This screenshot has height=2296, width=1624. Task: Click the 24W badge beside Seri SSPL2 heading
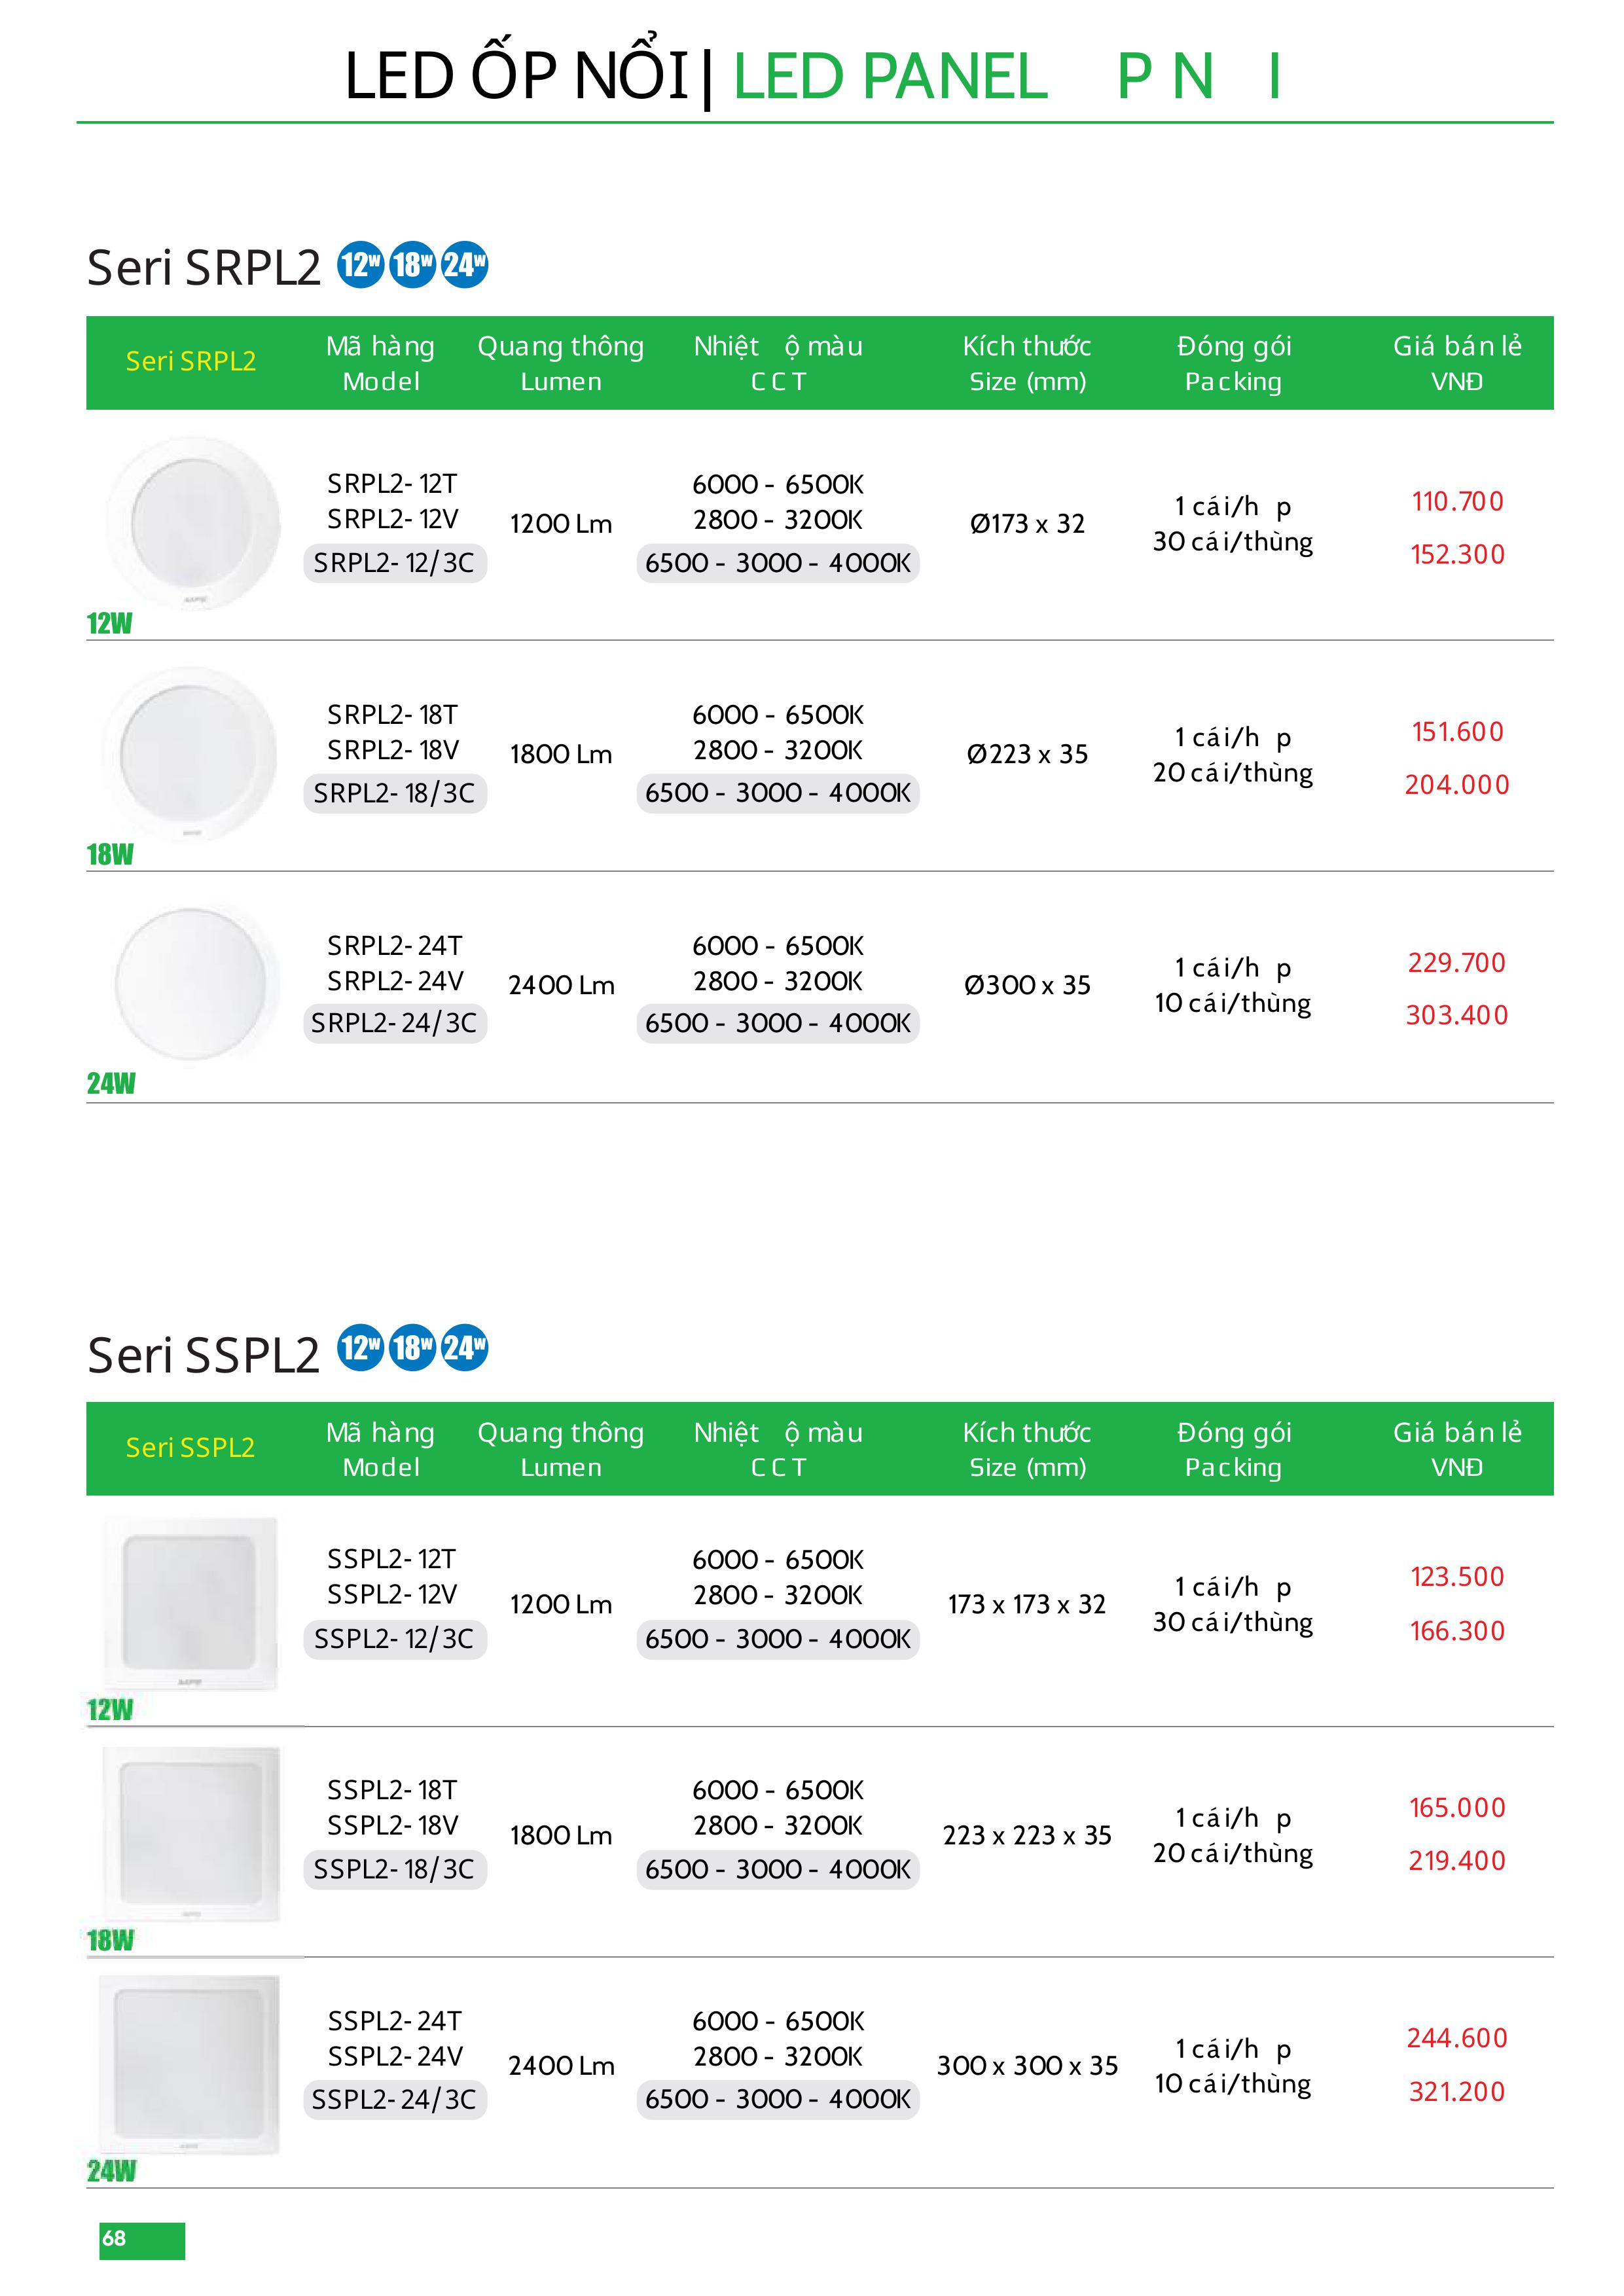coord(464,1348)
